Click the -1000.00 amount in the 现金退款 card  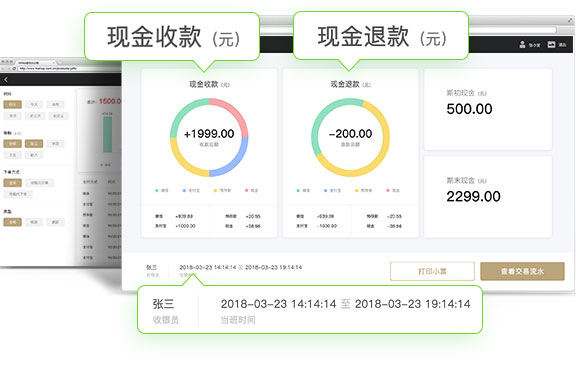click(x=327, y=226)
